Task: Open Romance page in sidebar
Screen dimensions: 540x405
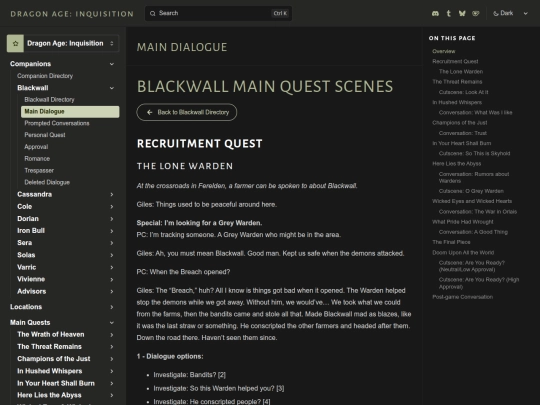Action: click(37, 159)
